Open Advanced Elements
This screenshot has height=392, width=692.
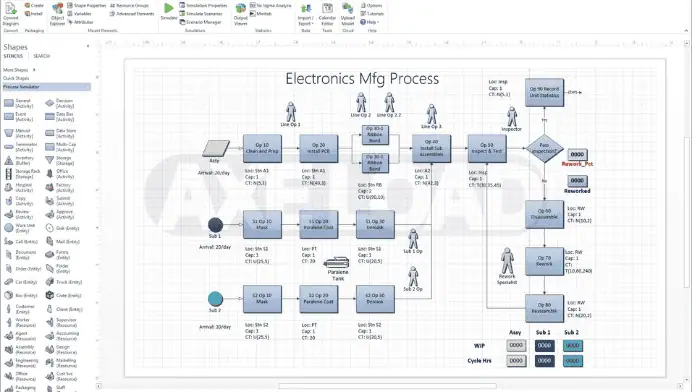click(132, 14)
